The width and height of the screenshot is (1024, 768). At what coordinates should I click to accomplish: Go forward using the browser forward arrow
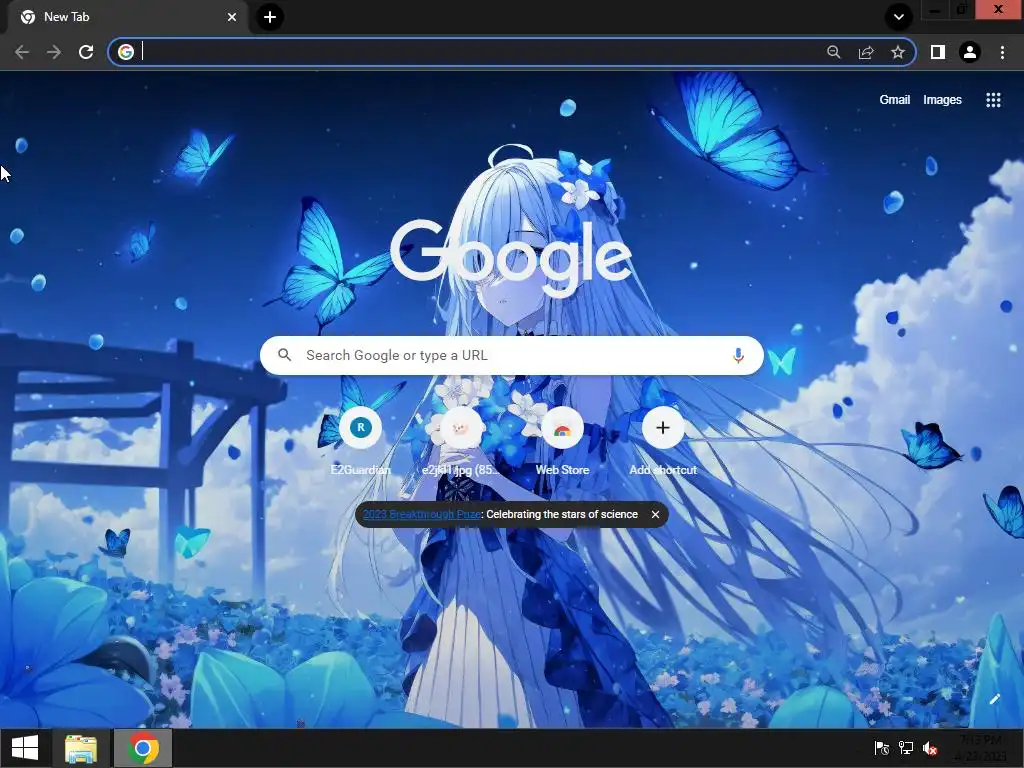coord(54,52)
